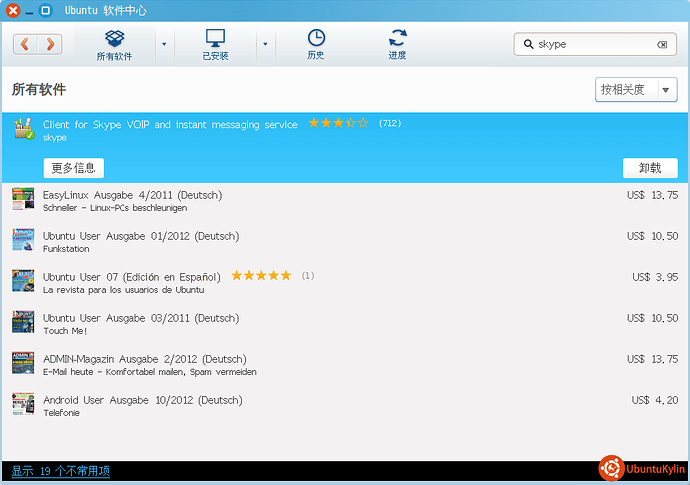Click the (712) review count
Screen dimensions: 690x485
(x=390, y=123)
